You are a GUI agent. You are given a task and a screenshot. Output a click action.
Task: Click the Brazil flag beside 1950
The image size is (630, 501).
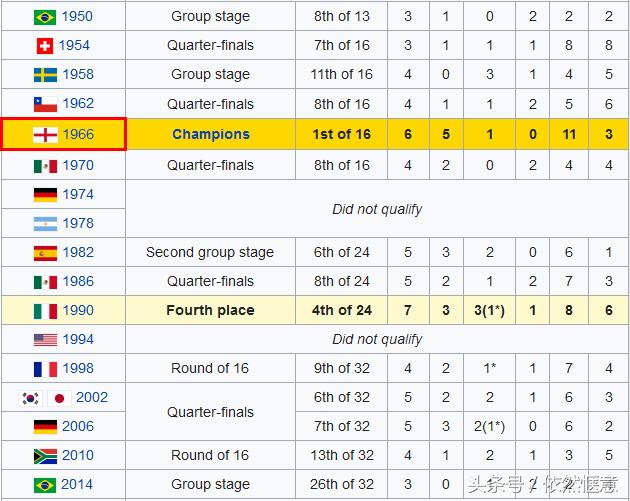44,17
